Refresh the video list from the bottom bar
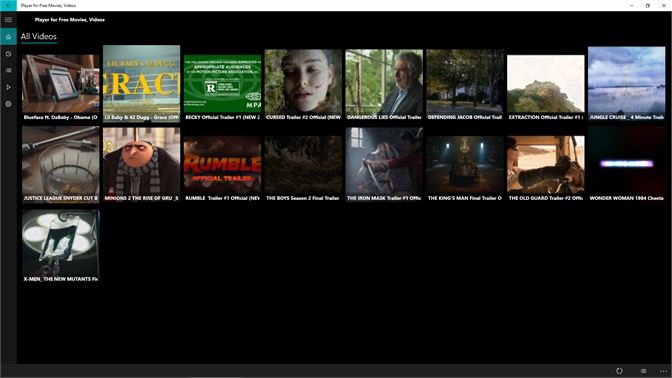The image size is (672, 378). tap(619, 371)
